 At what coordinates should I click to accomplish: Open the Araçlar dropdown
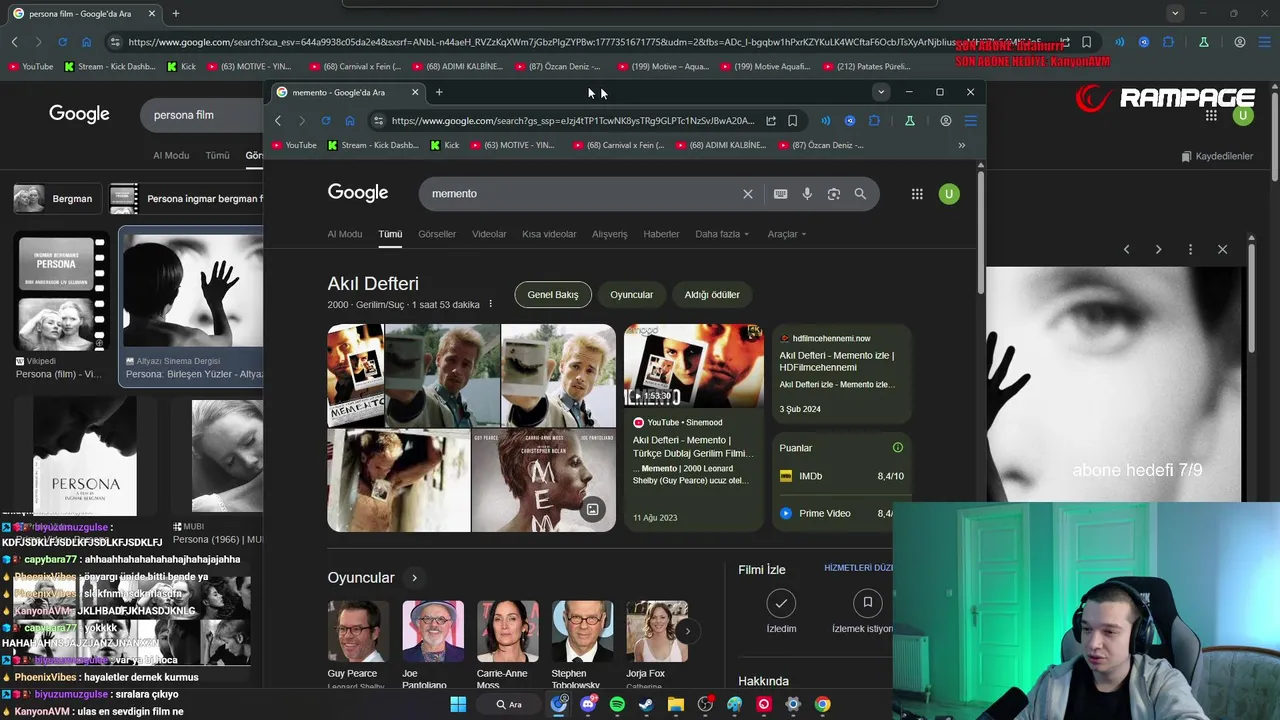click(x=786, y=234)
